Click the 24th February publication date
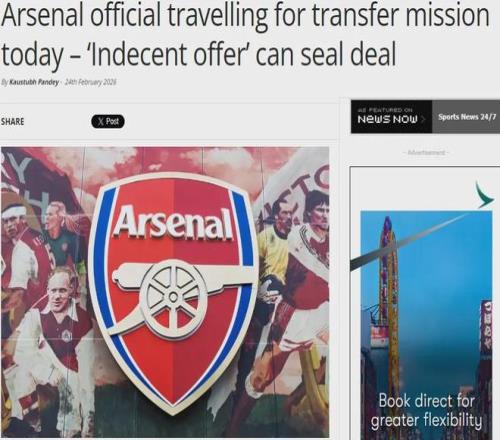 click(x=90, y=82)
